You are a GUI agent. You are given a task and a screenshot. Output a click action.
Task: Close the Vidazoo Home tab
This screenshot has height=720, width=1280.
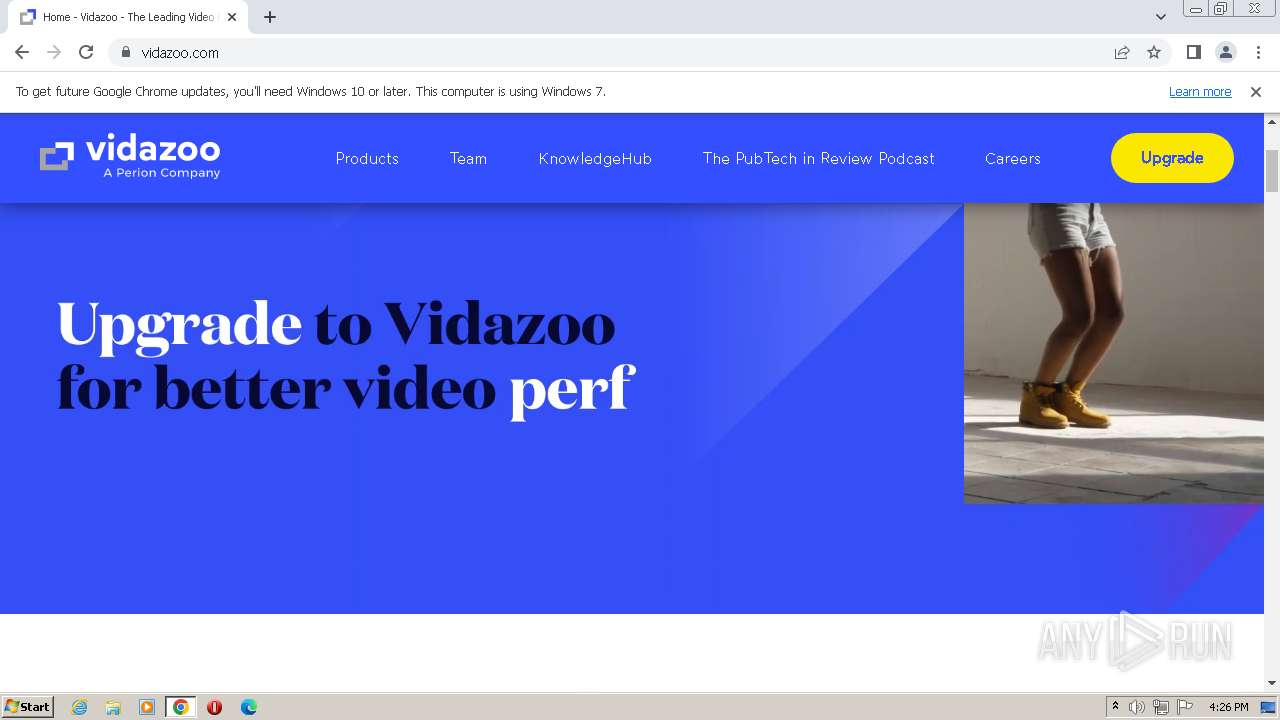click(x=231, y=17)
